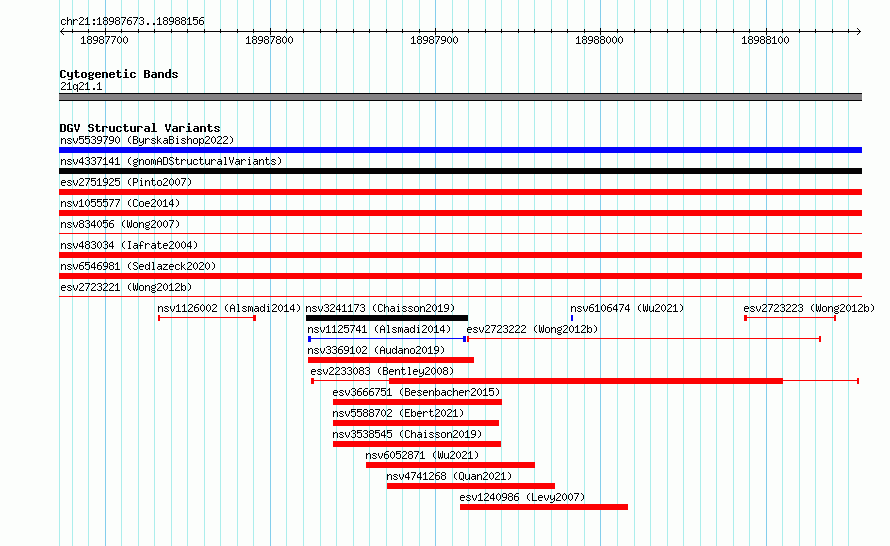The image size is (890, 546).
Task: Open variant nsv6106474 (Wu2021) label
Action: pyautogui.click(x=627, y=308)
